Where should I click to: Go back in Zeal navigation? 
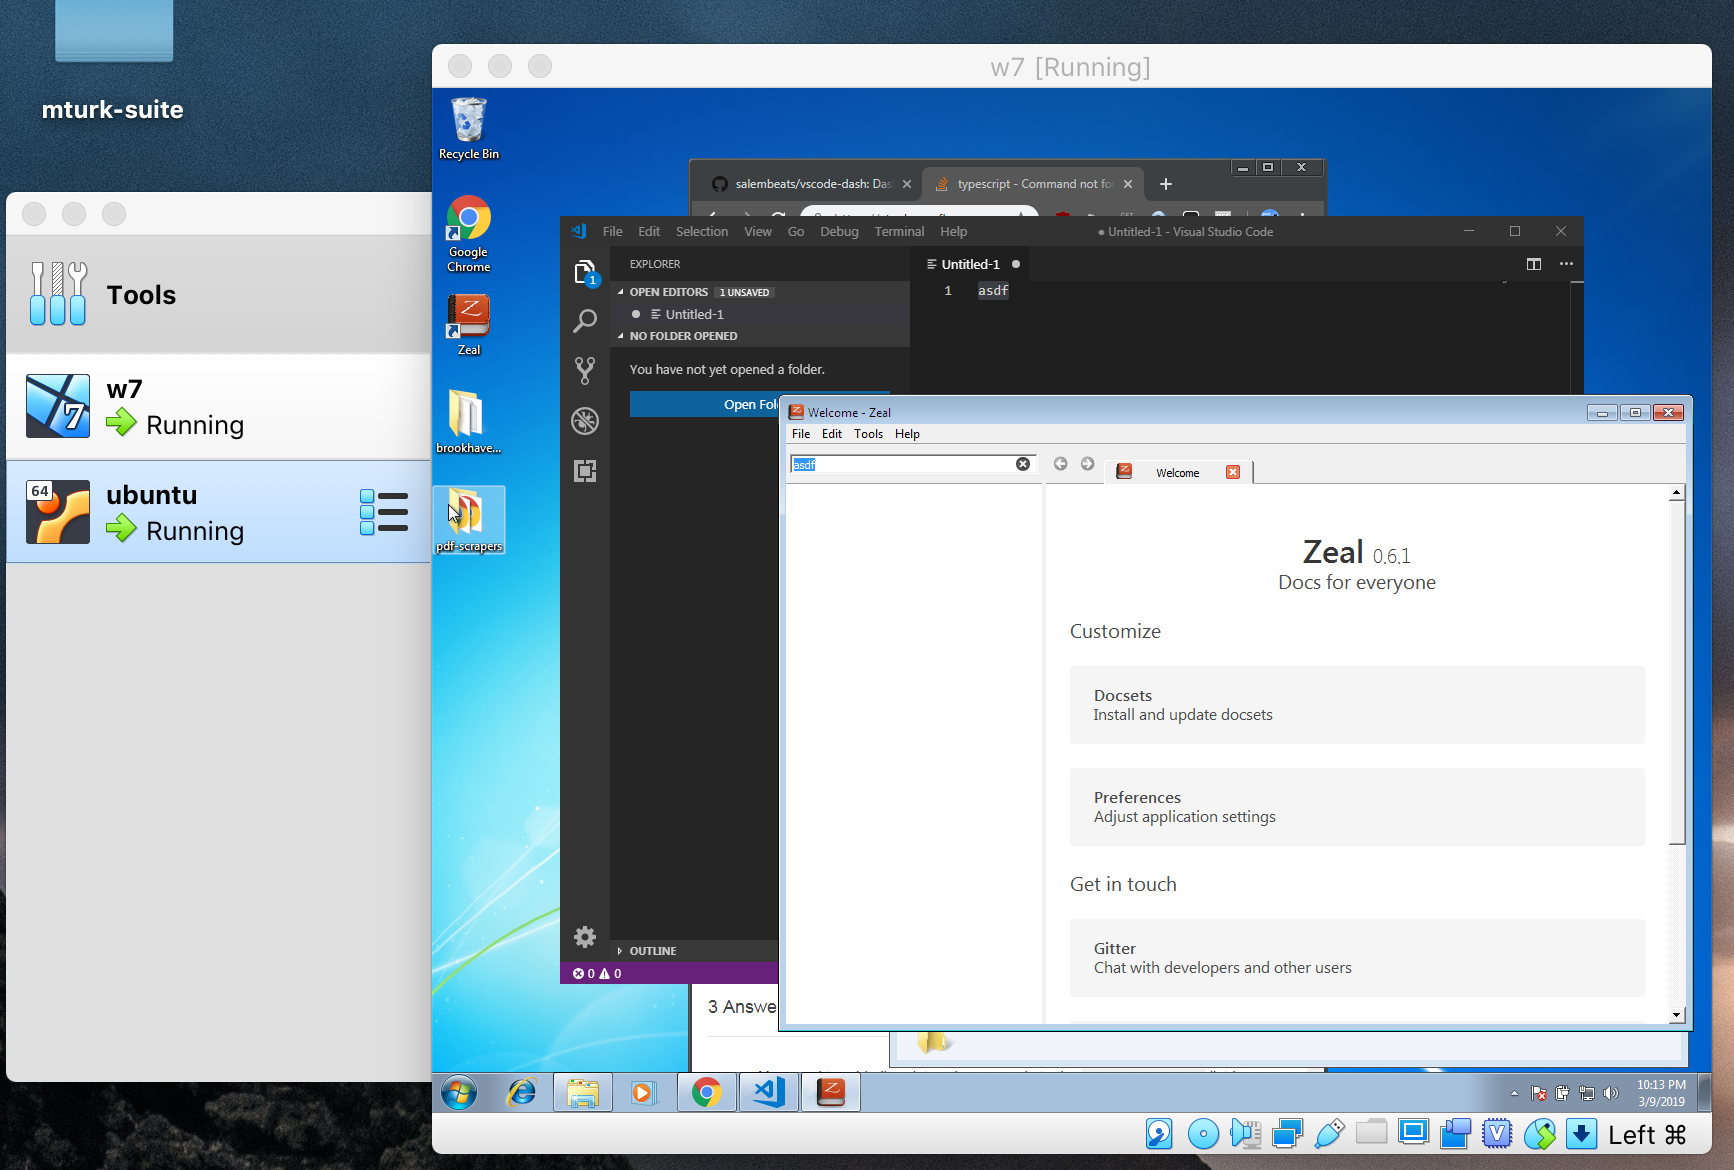tap(1060, 464)
